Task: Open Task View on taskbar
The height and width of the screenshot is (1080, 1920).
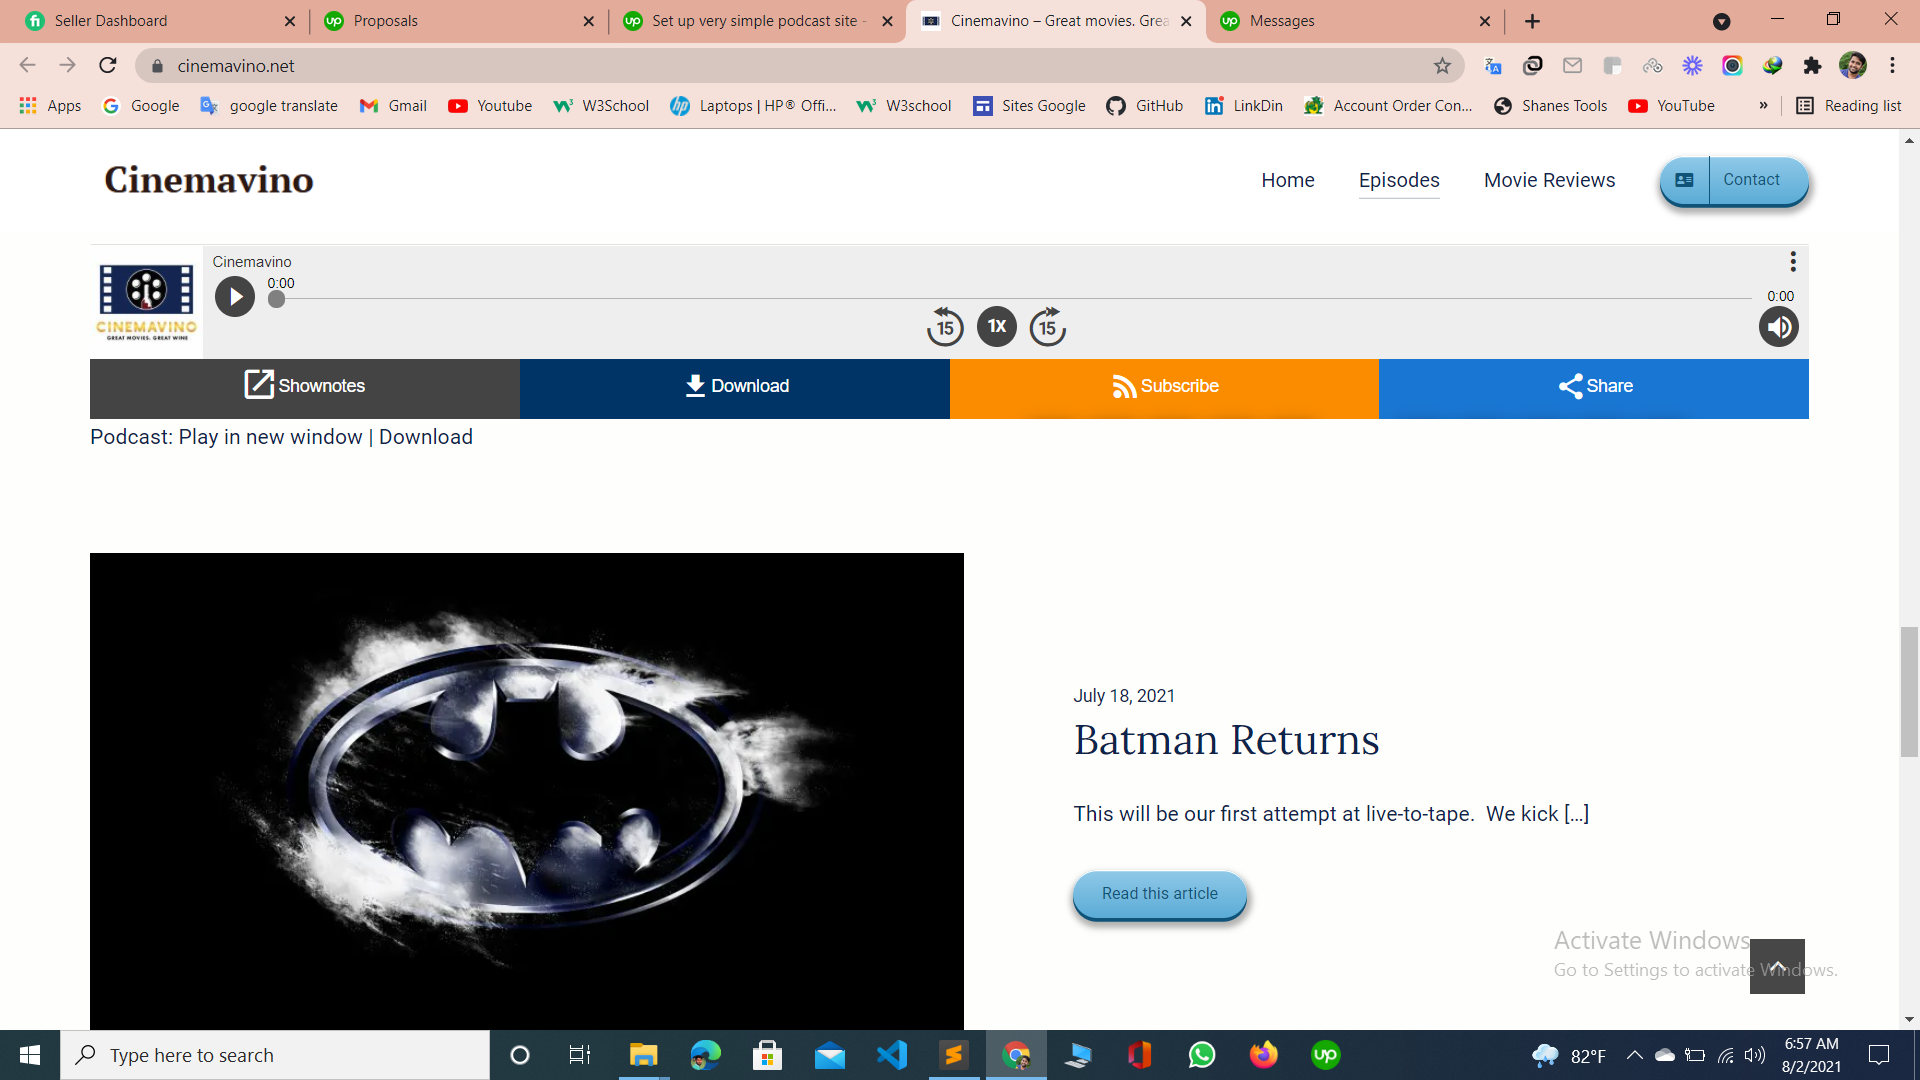Action: coord(580,1055)
